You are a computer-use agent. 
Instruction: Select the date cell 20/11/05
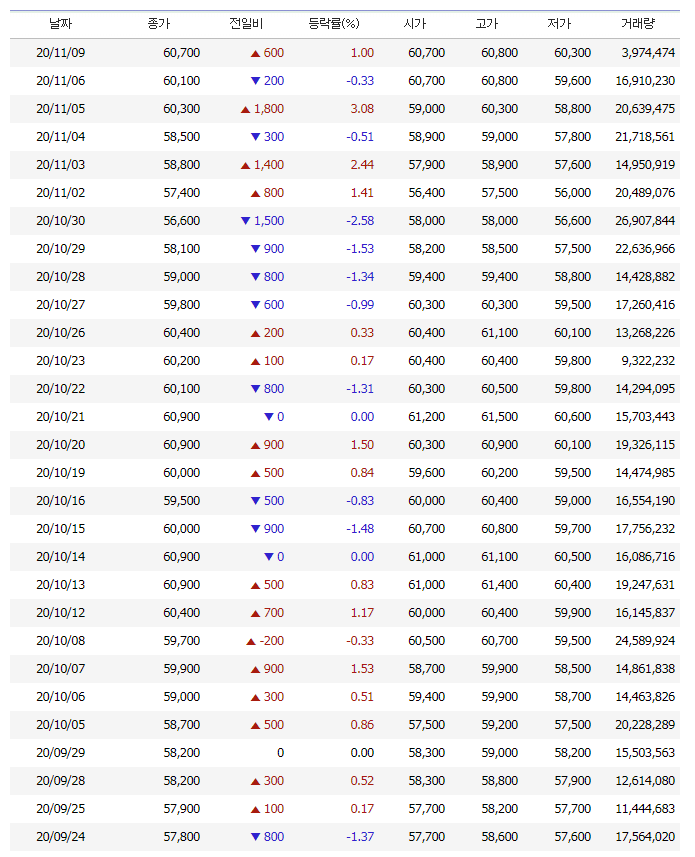tap(61, 109)
